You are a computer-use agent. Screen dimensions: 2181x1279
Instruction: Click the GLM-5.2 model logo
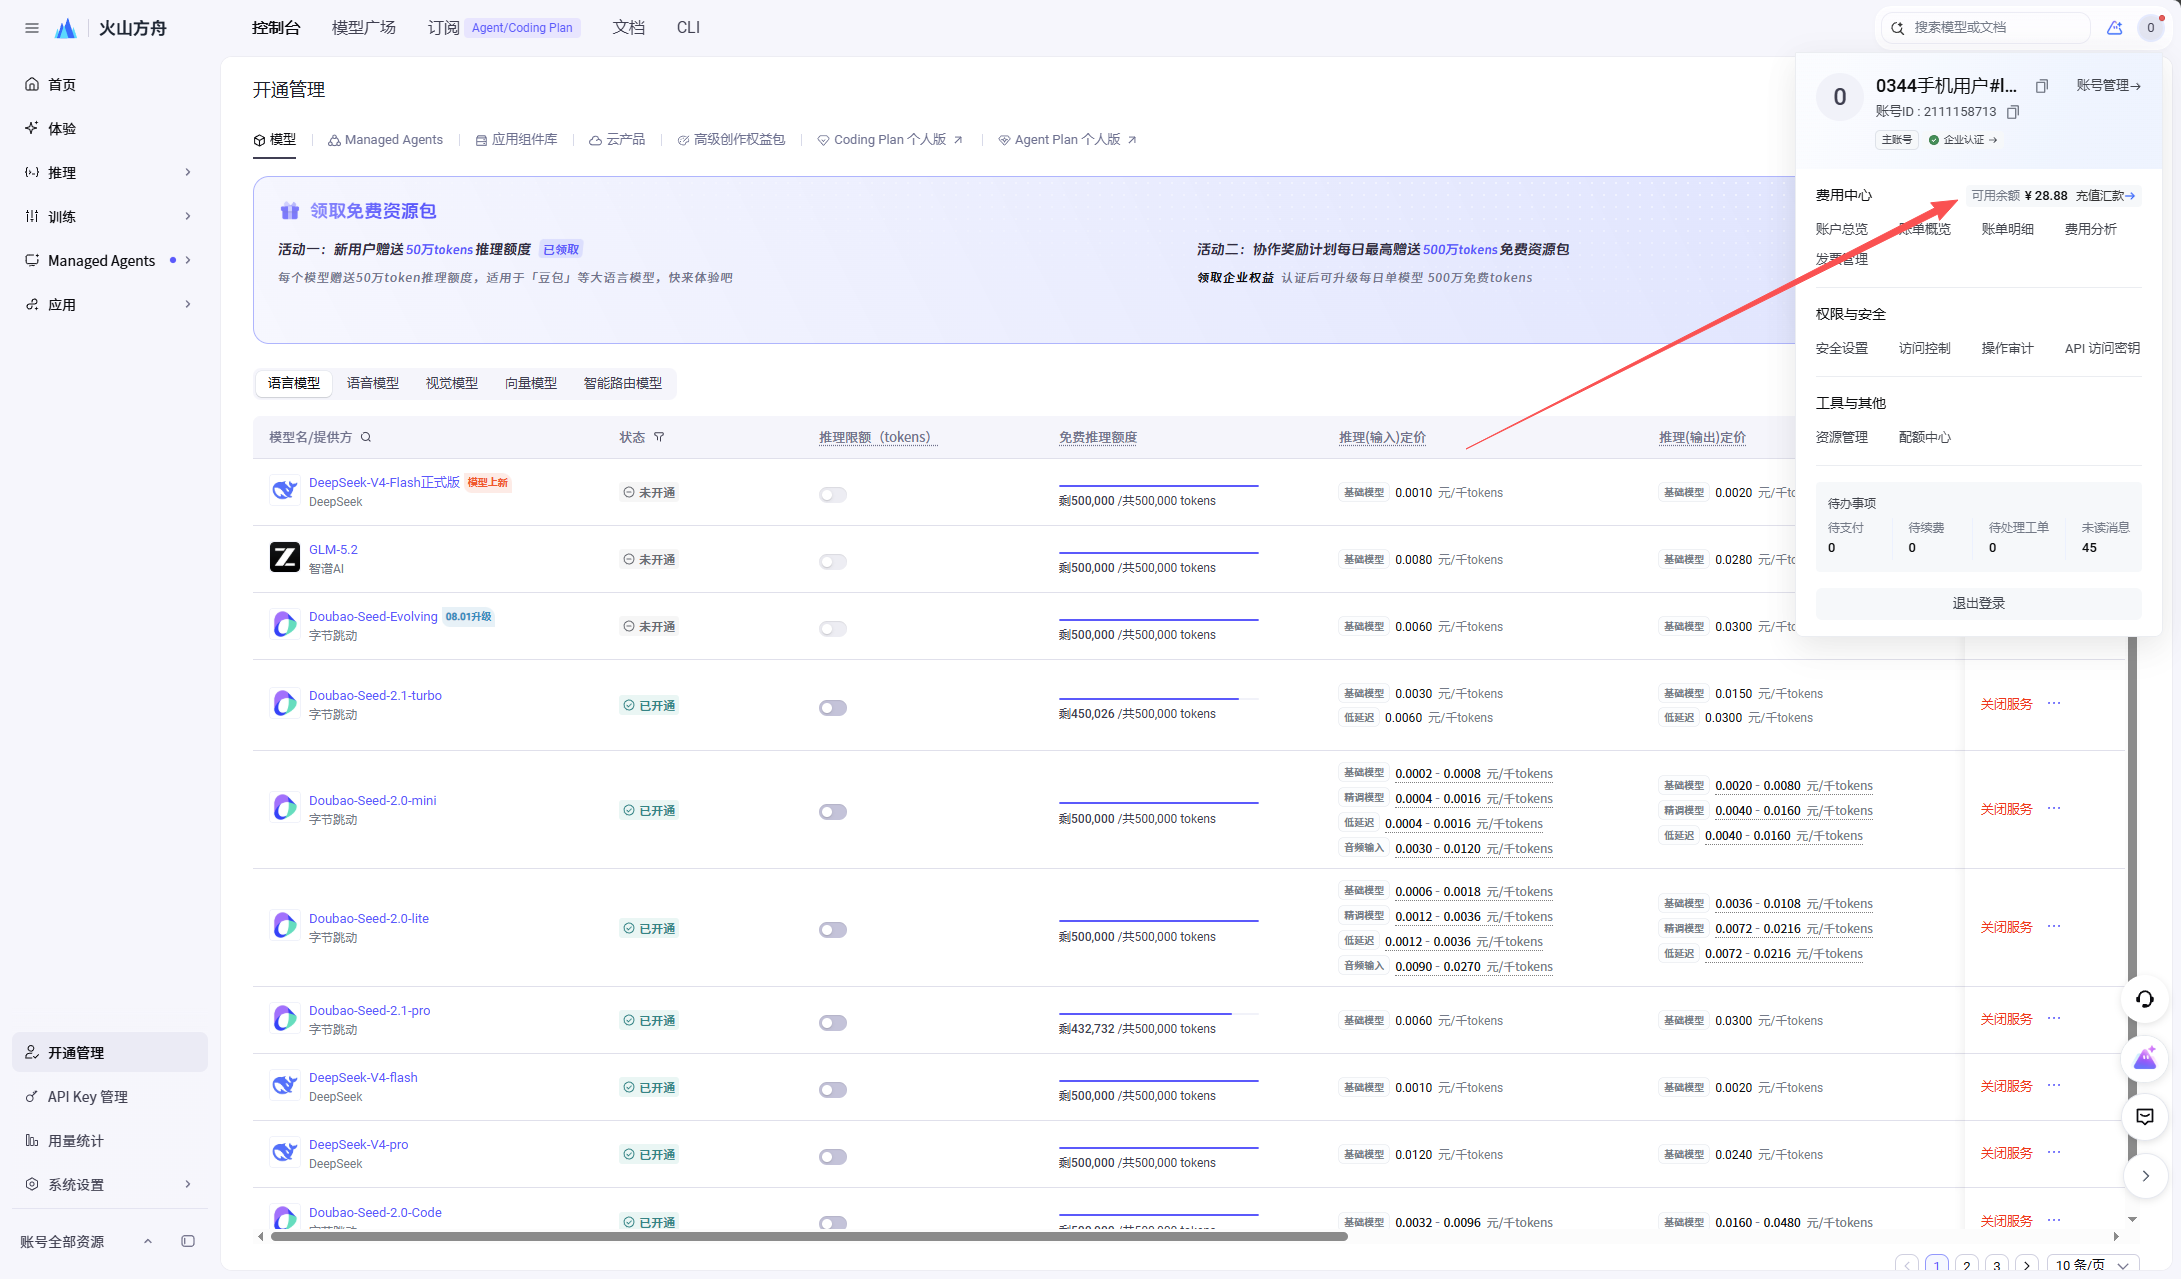pos(285,557)
